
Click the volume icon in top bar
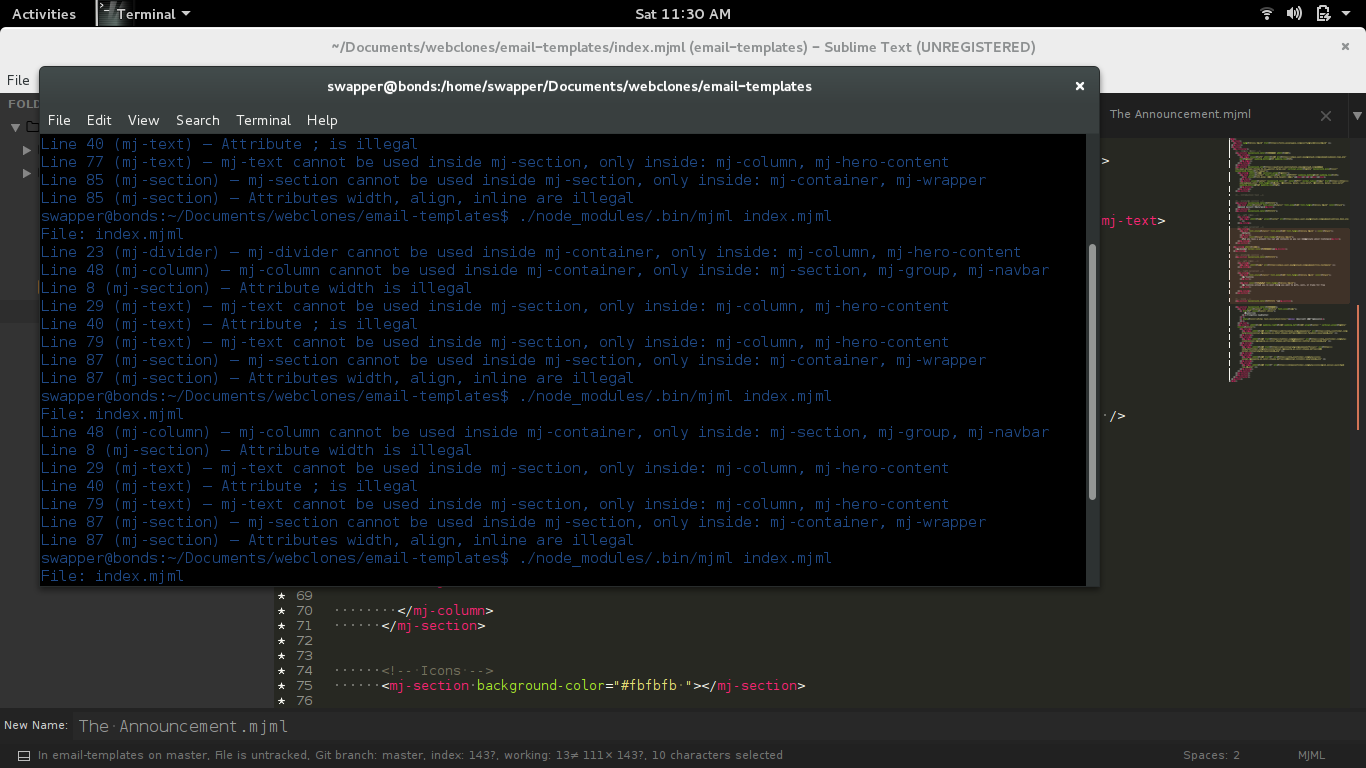click(1294, 13)
